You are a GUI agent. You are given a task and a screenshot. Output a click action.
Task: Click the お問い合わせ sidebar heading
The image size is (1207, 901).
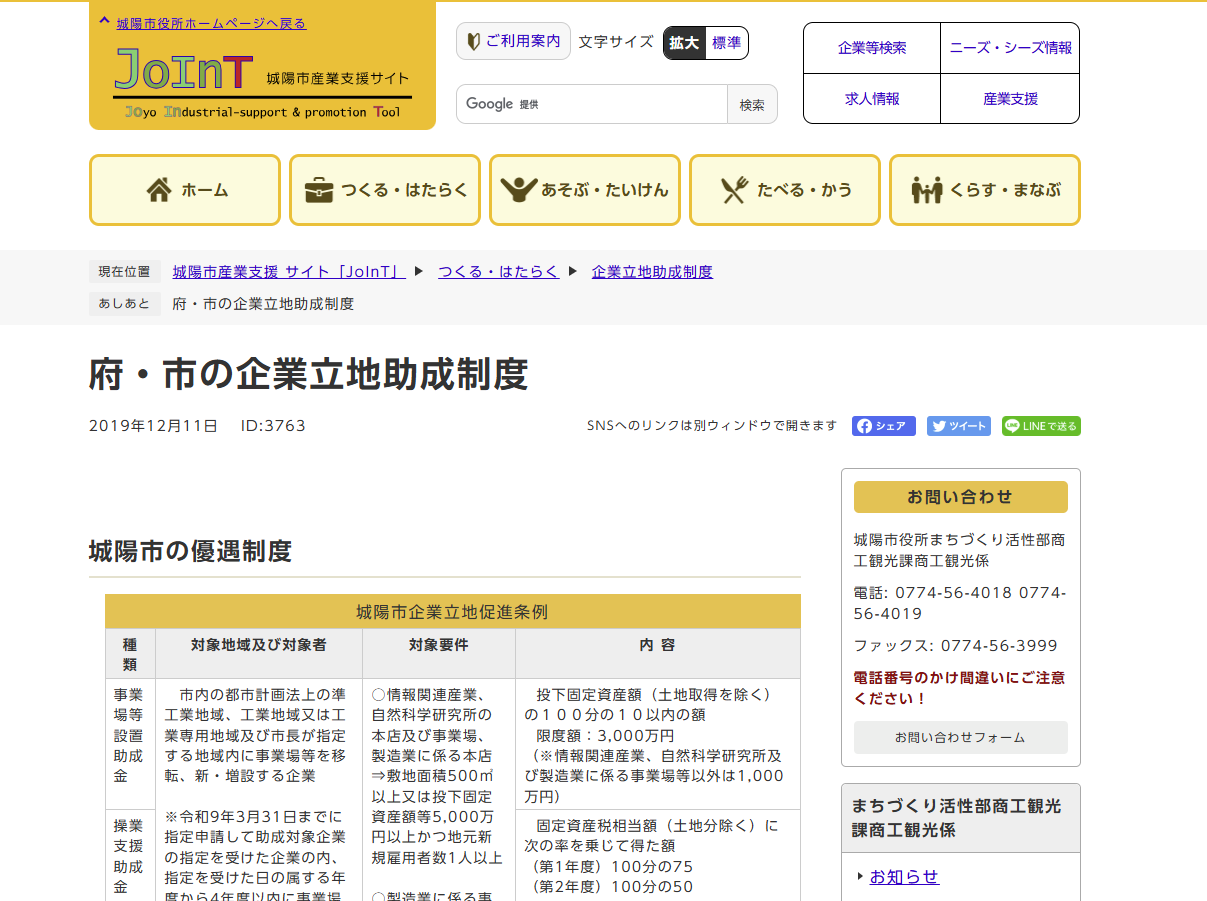pos(960,497)
